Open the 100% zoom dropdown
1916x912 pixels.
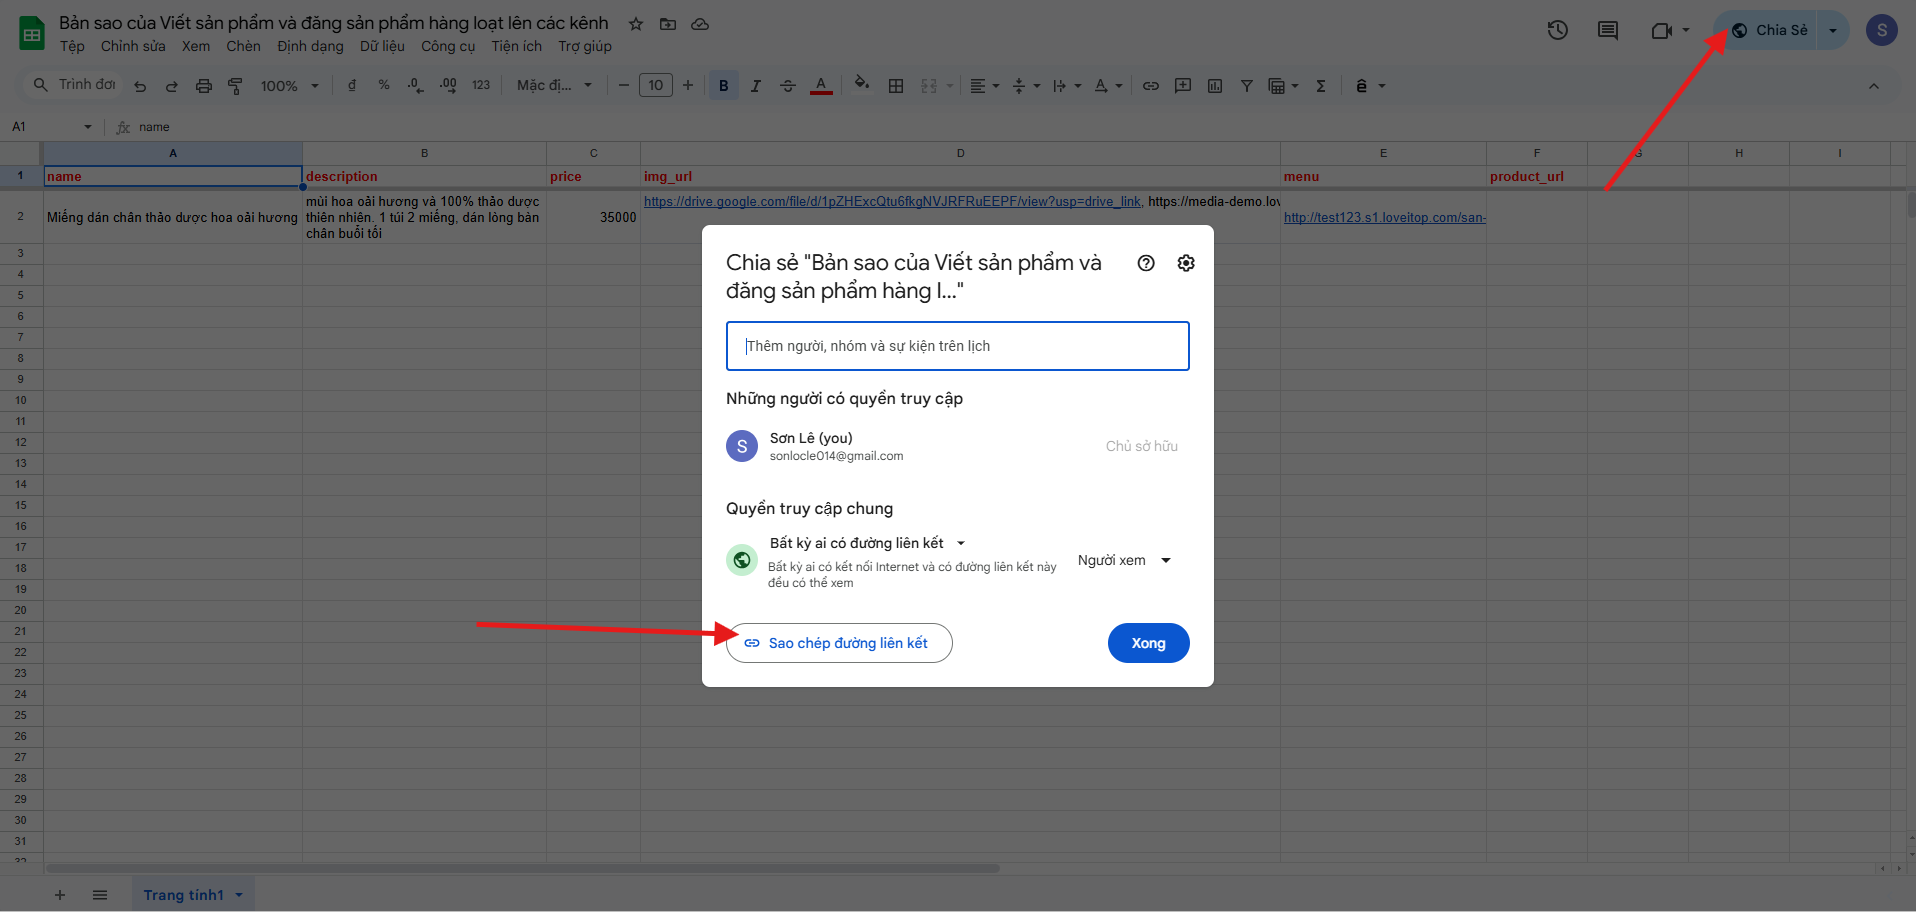[x=289, y=86]
